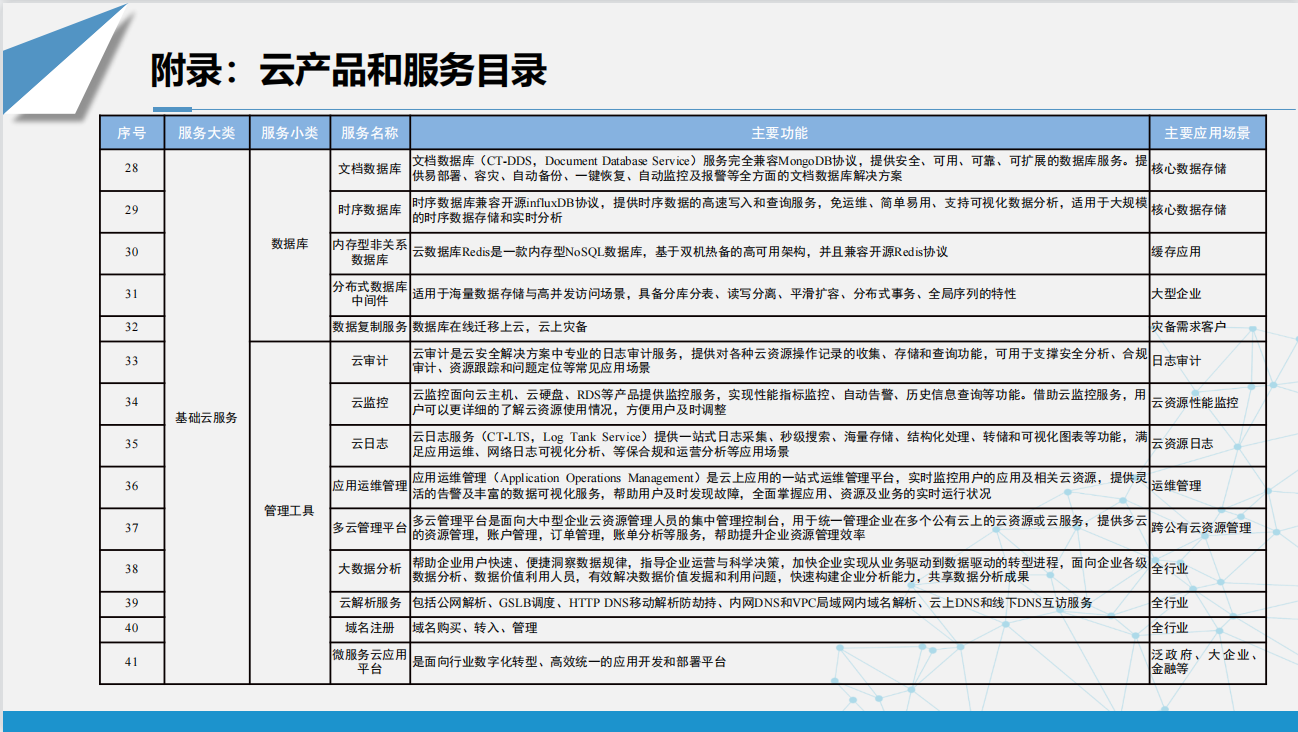The height and width of the screenshot is (732, 1298).
Task: Click the 缓存应用 scenario cell
Action: 1176,252
